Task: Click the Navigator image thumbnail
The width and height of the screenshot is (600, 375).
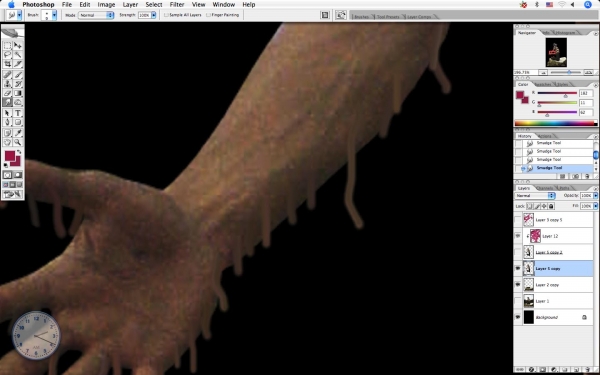Action: click(556, 52)
